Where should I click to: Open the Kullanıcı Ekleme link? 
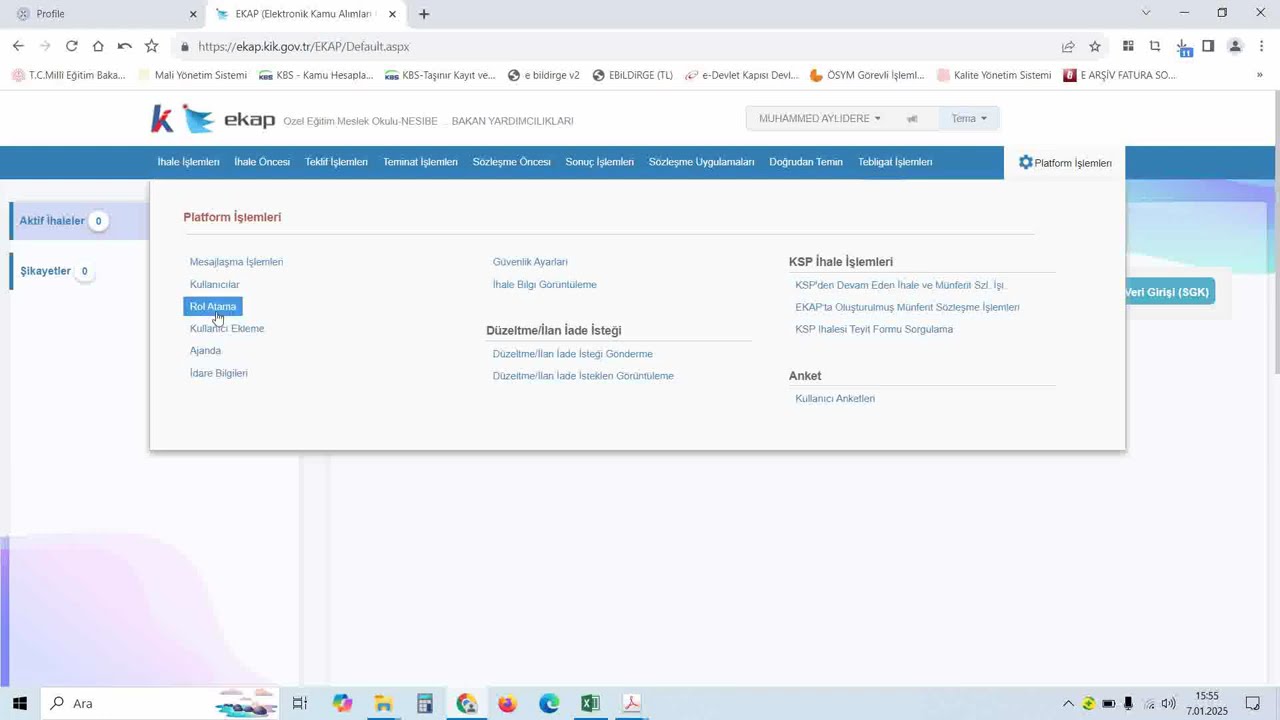(x=227, y=328)
